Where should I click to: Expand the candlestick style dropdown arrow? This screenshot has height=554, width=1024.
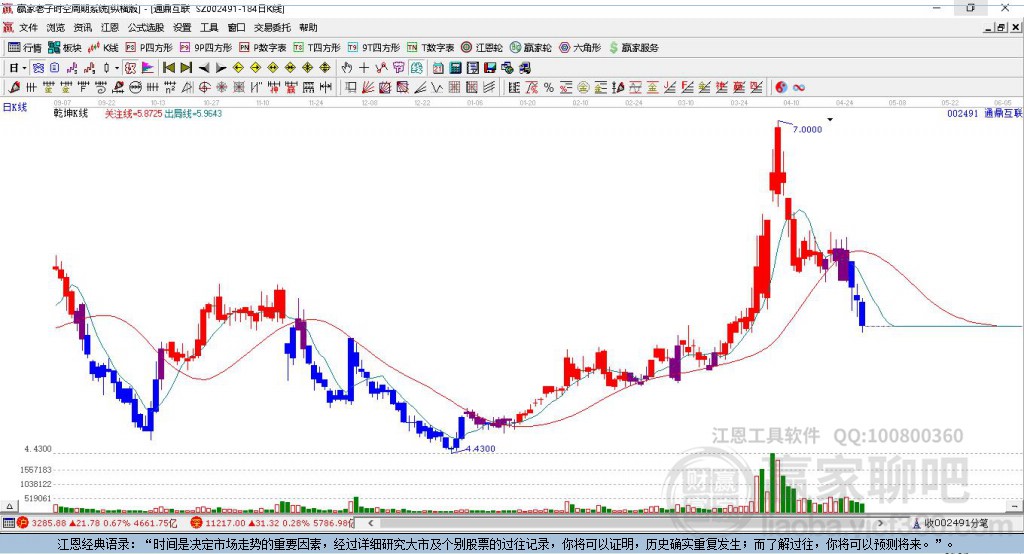(117, 68)
